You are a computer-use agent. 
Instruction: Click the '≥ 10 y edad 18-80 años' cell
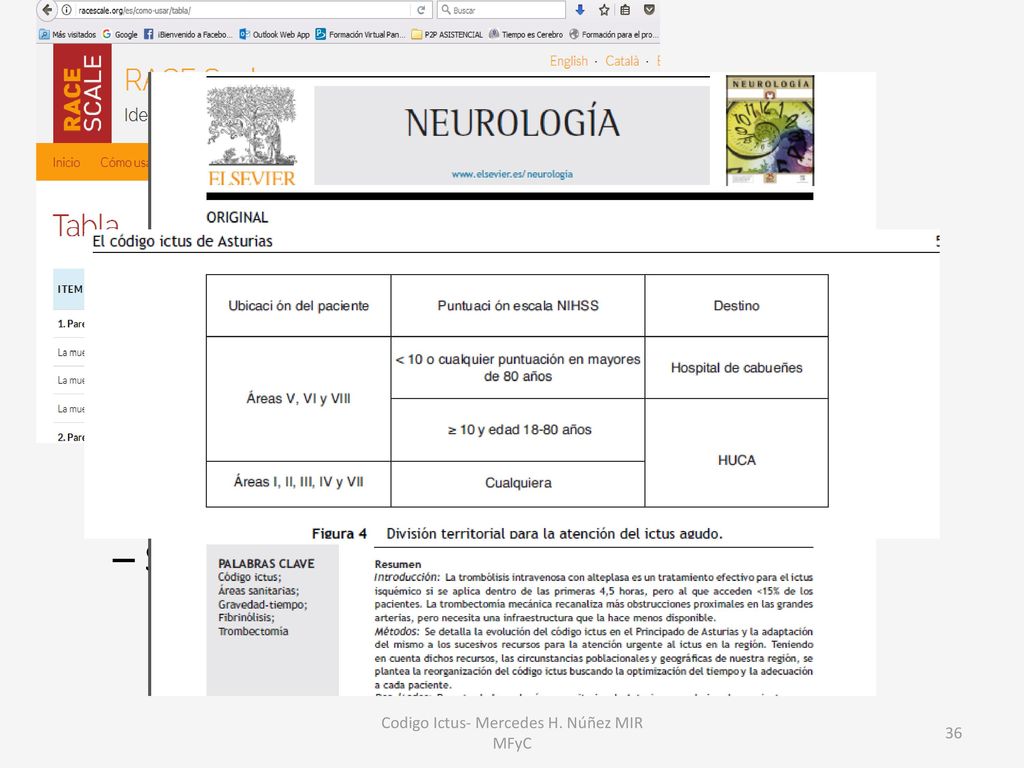[519, 430]
